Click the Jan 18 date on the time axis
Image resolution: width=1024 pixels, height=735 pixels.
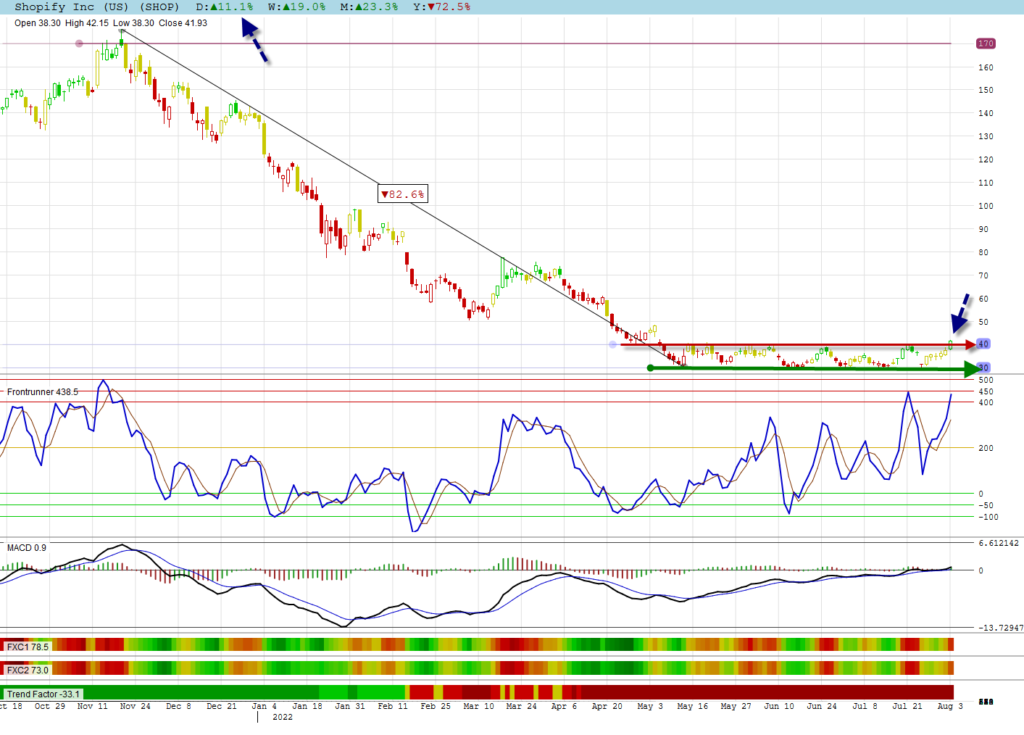tap(307, 706)
